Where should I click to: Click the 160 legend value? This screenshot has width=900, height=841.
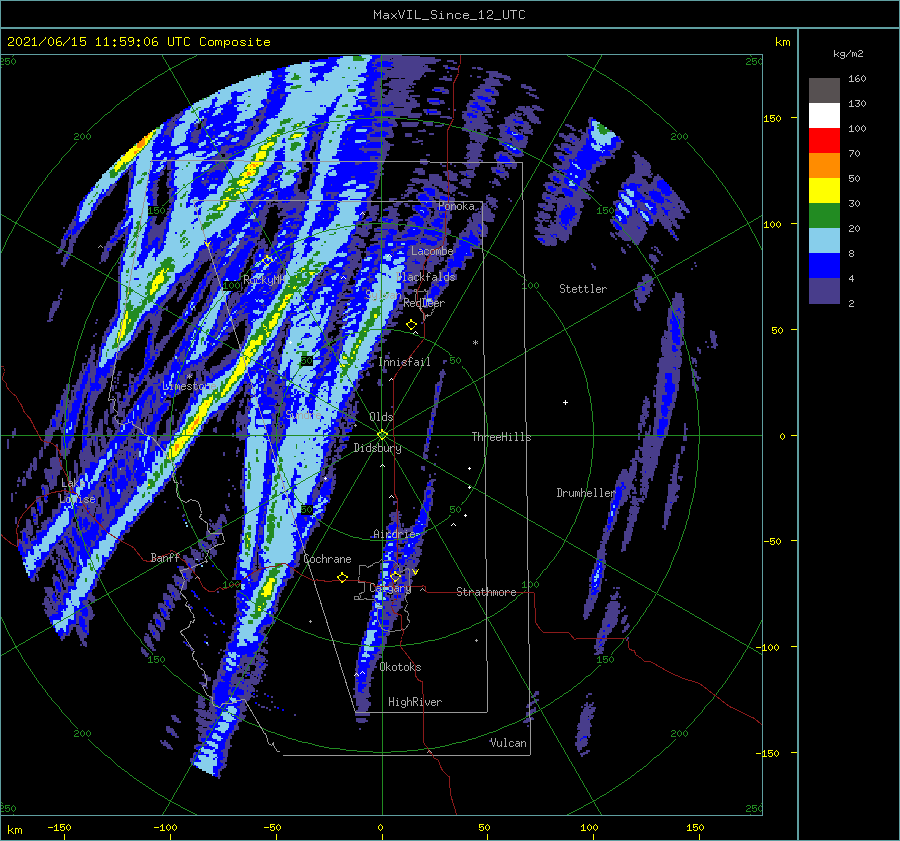(857, 79)
